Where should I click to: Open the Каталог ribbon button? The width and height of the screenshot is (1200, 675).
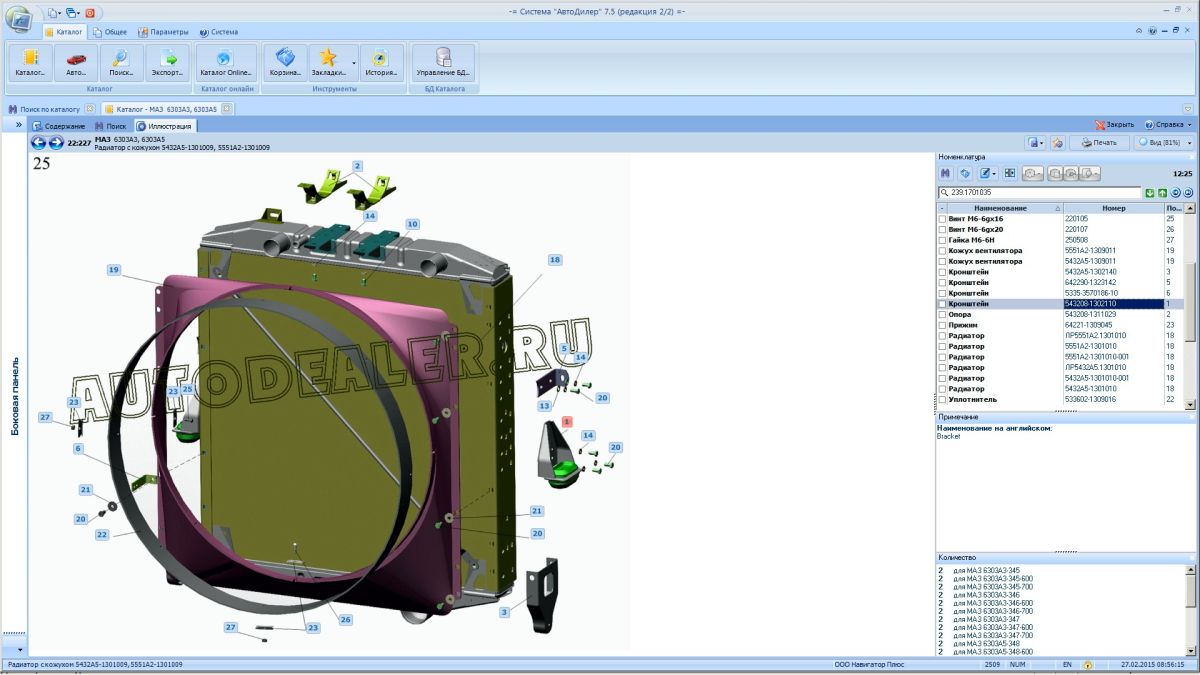click(x=31, y=62)
